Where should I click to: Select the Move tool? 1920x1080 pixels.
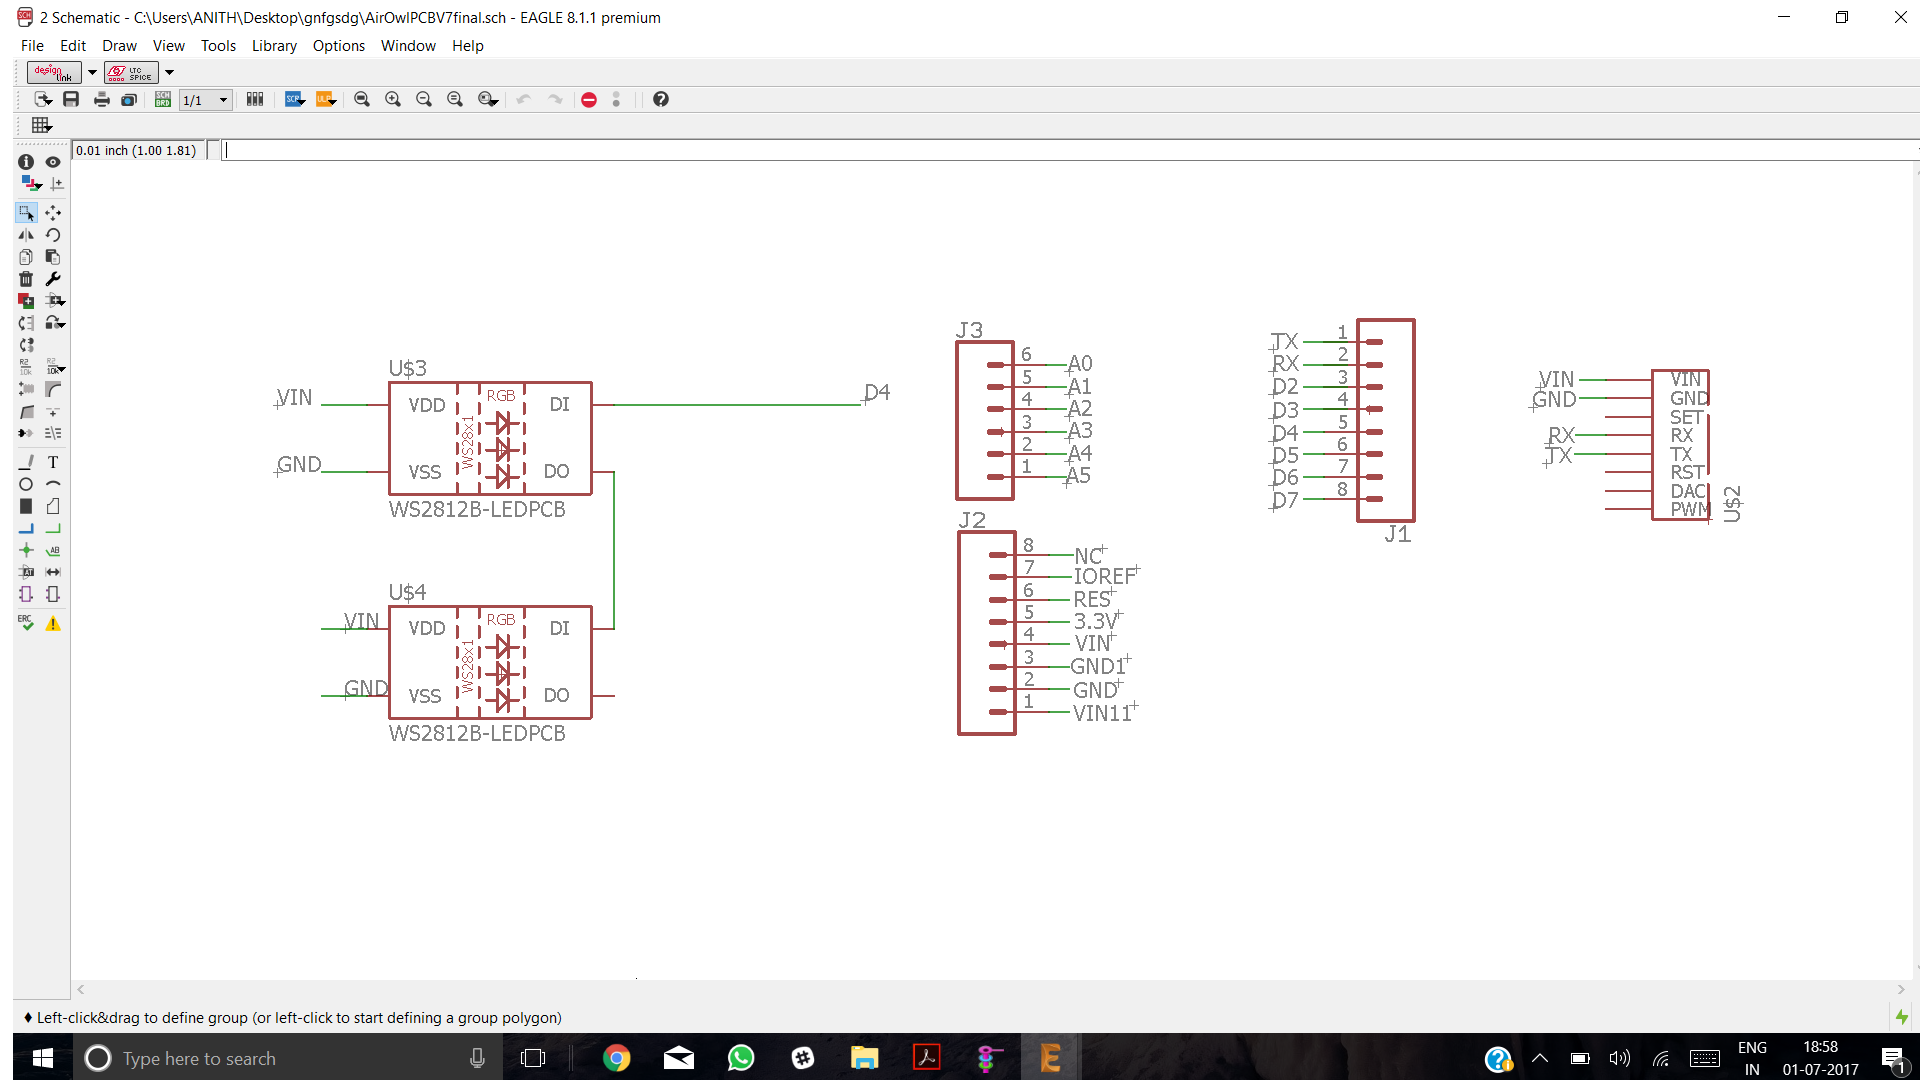point(53,213)
